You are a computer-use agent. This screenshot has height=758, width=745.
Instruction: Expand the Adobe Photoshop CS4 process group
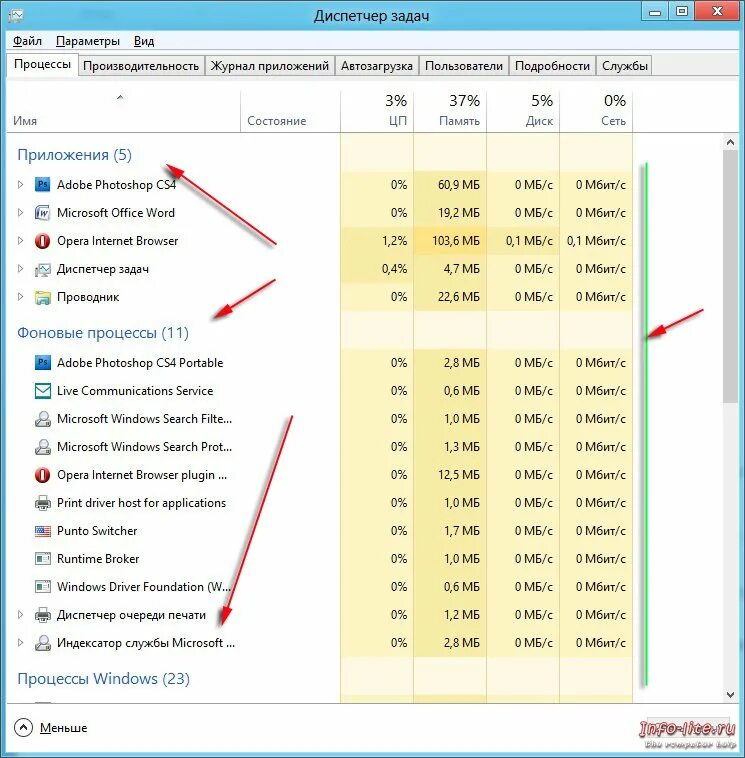tap(20, 185)
